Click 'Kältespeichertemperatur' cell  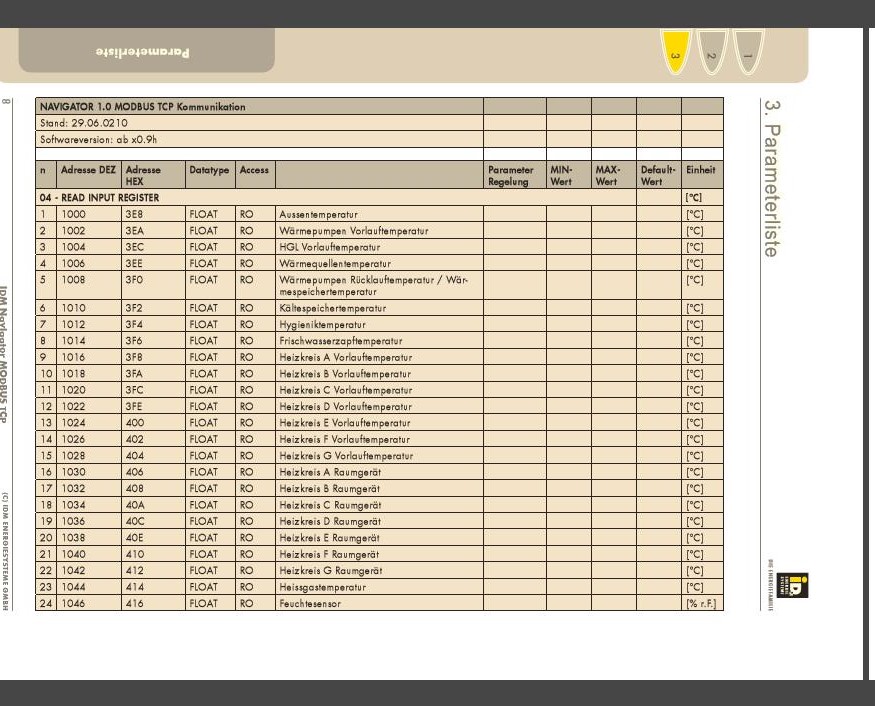click(x=379, y=308)
